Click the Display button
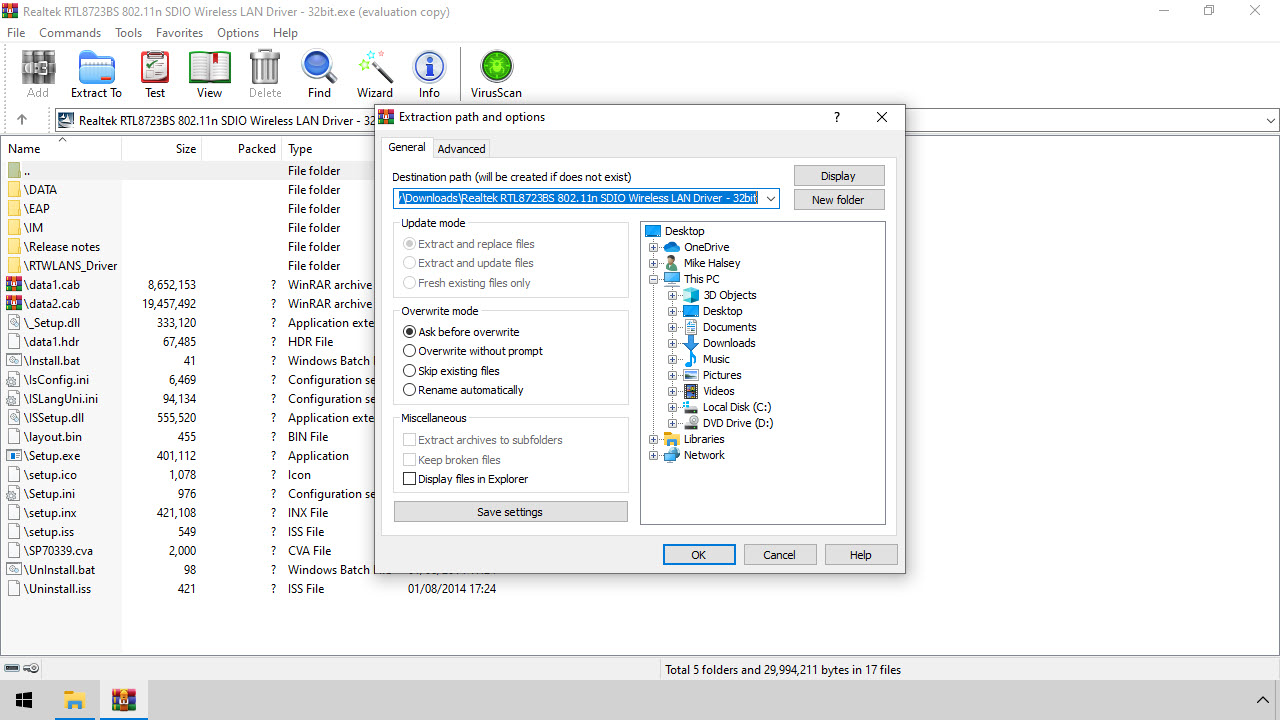The width and height of the screenshot is (1280, 720). (838, 176)
